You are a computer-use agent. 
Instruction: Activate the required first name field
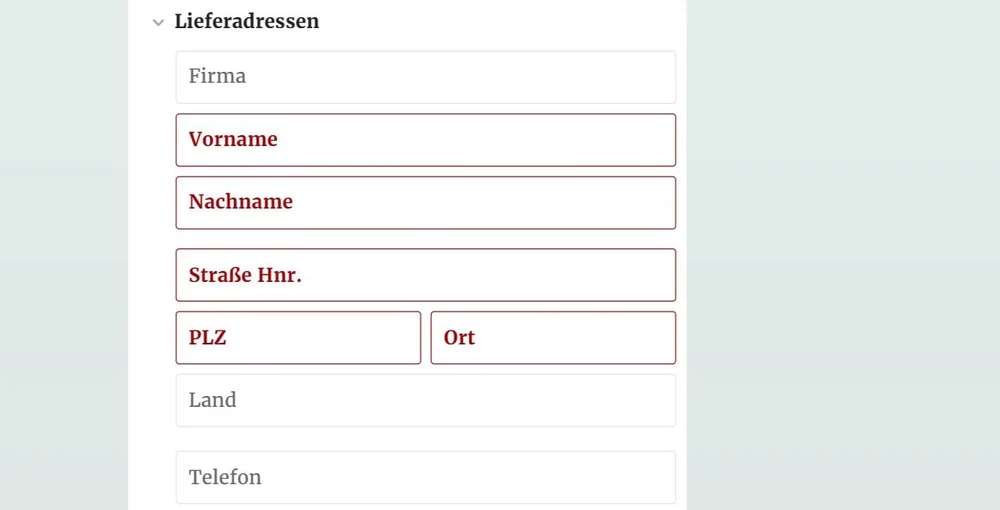point(425,140)
